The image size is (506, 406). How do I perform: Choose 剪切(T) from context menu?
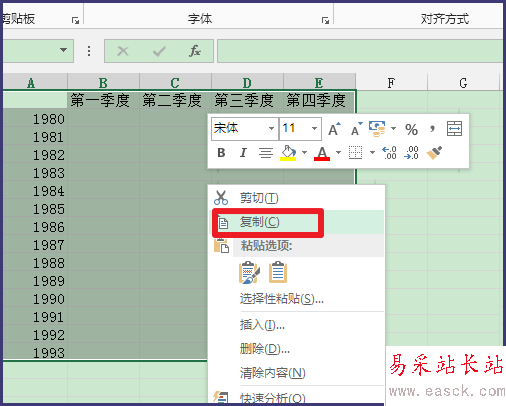pyautogui.click(x=296, y=198)
